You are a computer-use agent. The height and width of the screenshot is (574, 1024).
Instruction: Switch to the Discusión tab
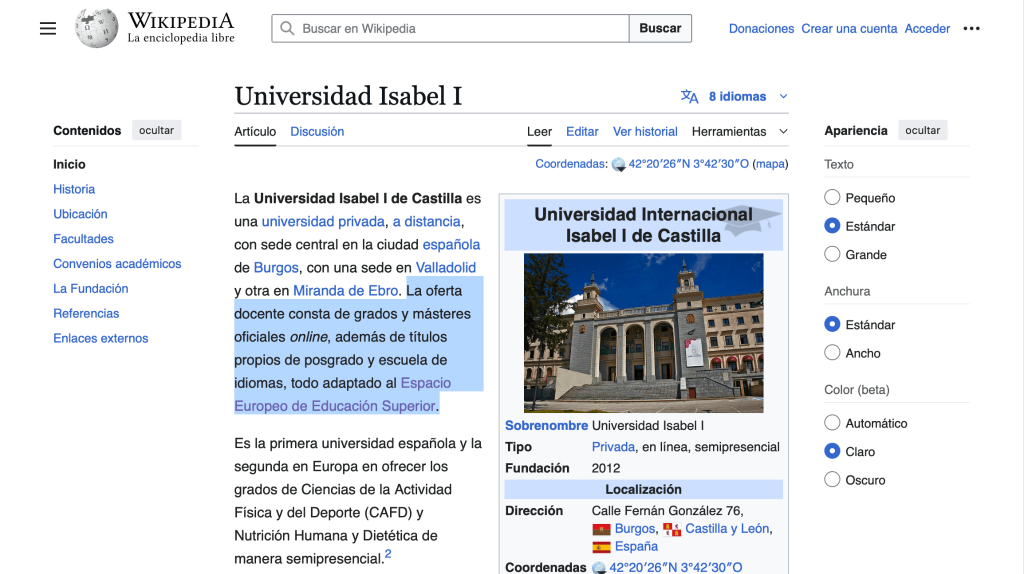click(317, 131)
